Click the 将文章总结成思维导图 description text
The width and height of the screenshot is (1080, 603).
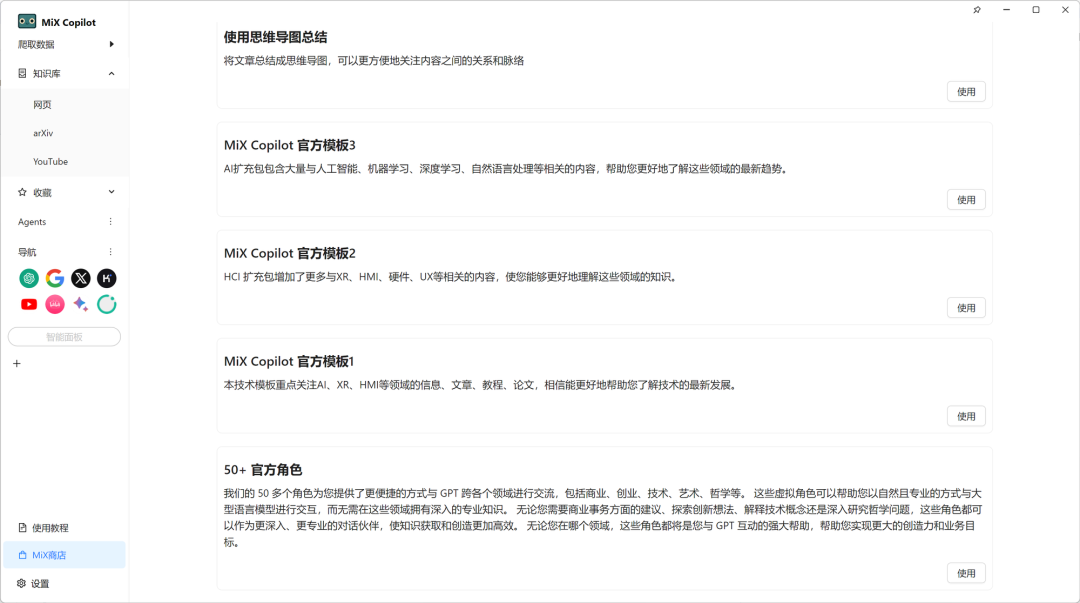pyautogui.click(x=374, y=61)
